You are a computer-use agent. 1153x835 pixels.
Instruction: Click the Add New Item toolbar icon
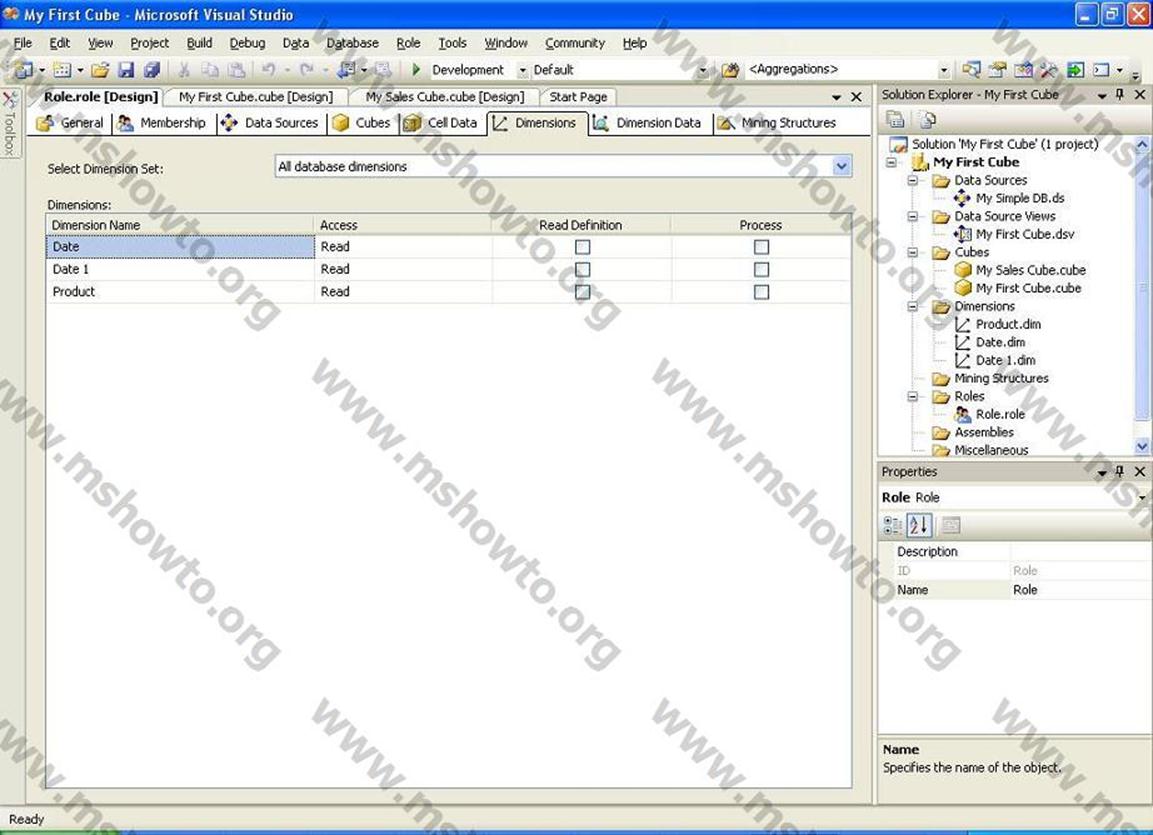point(62,70)
